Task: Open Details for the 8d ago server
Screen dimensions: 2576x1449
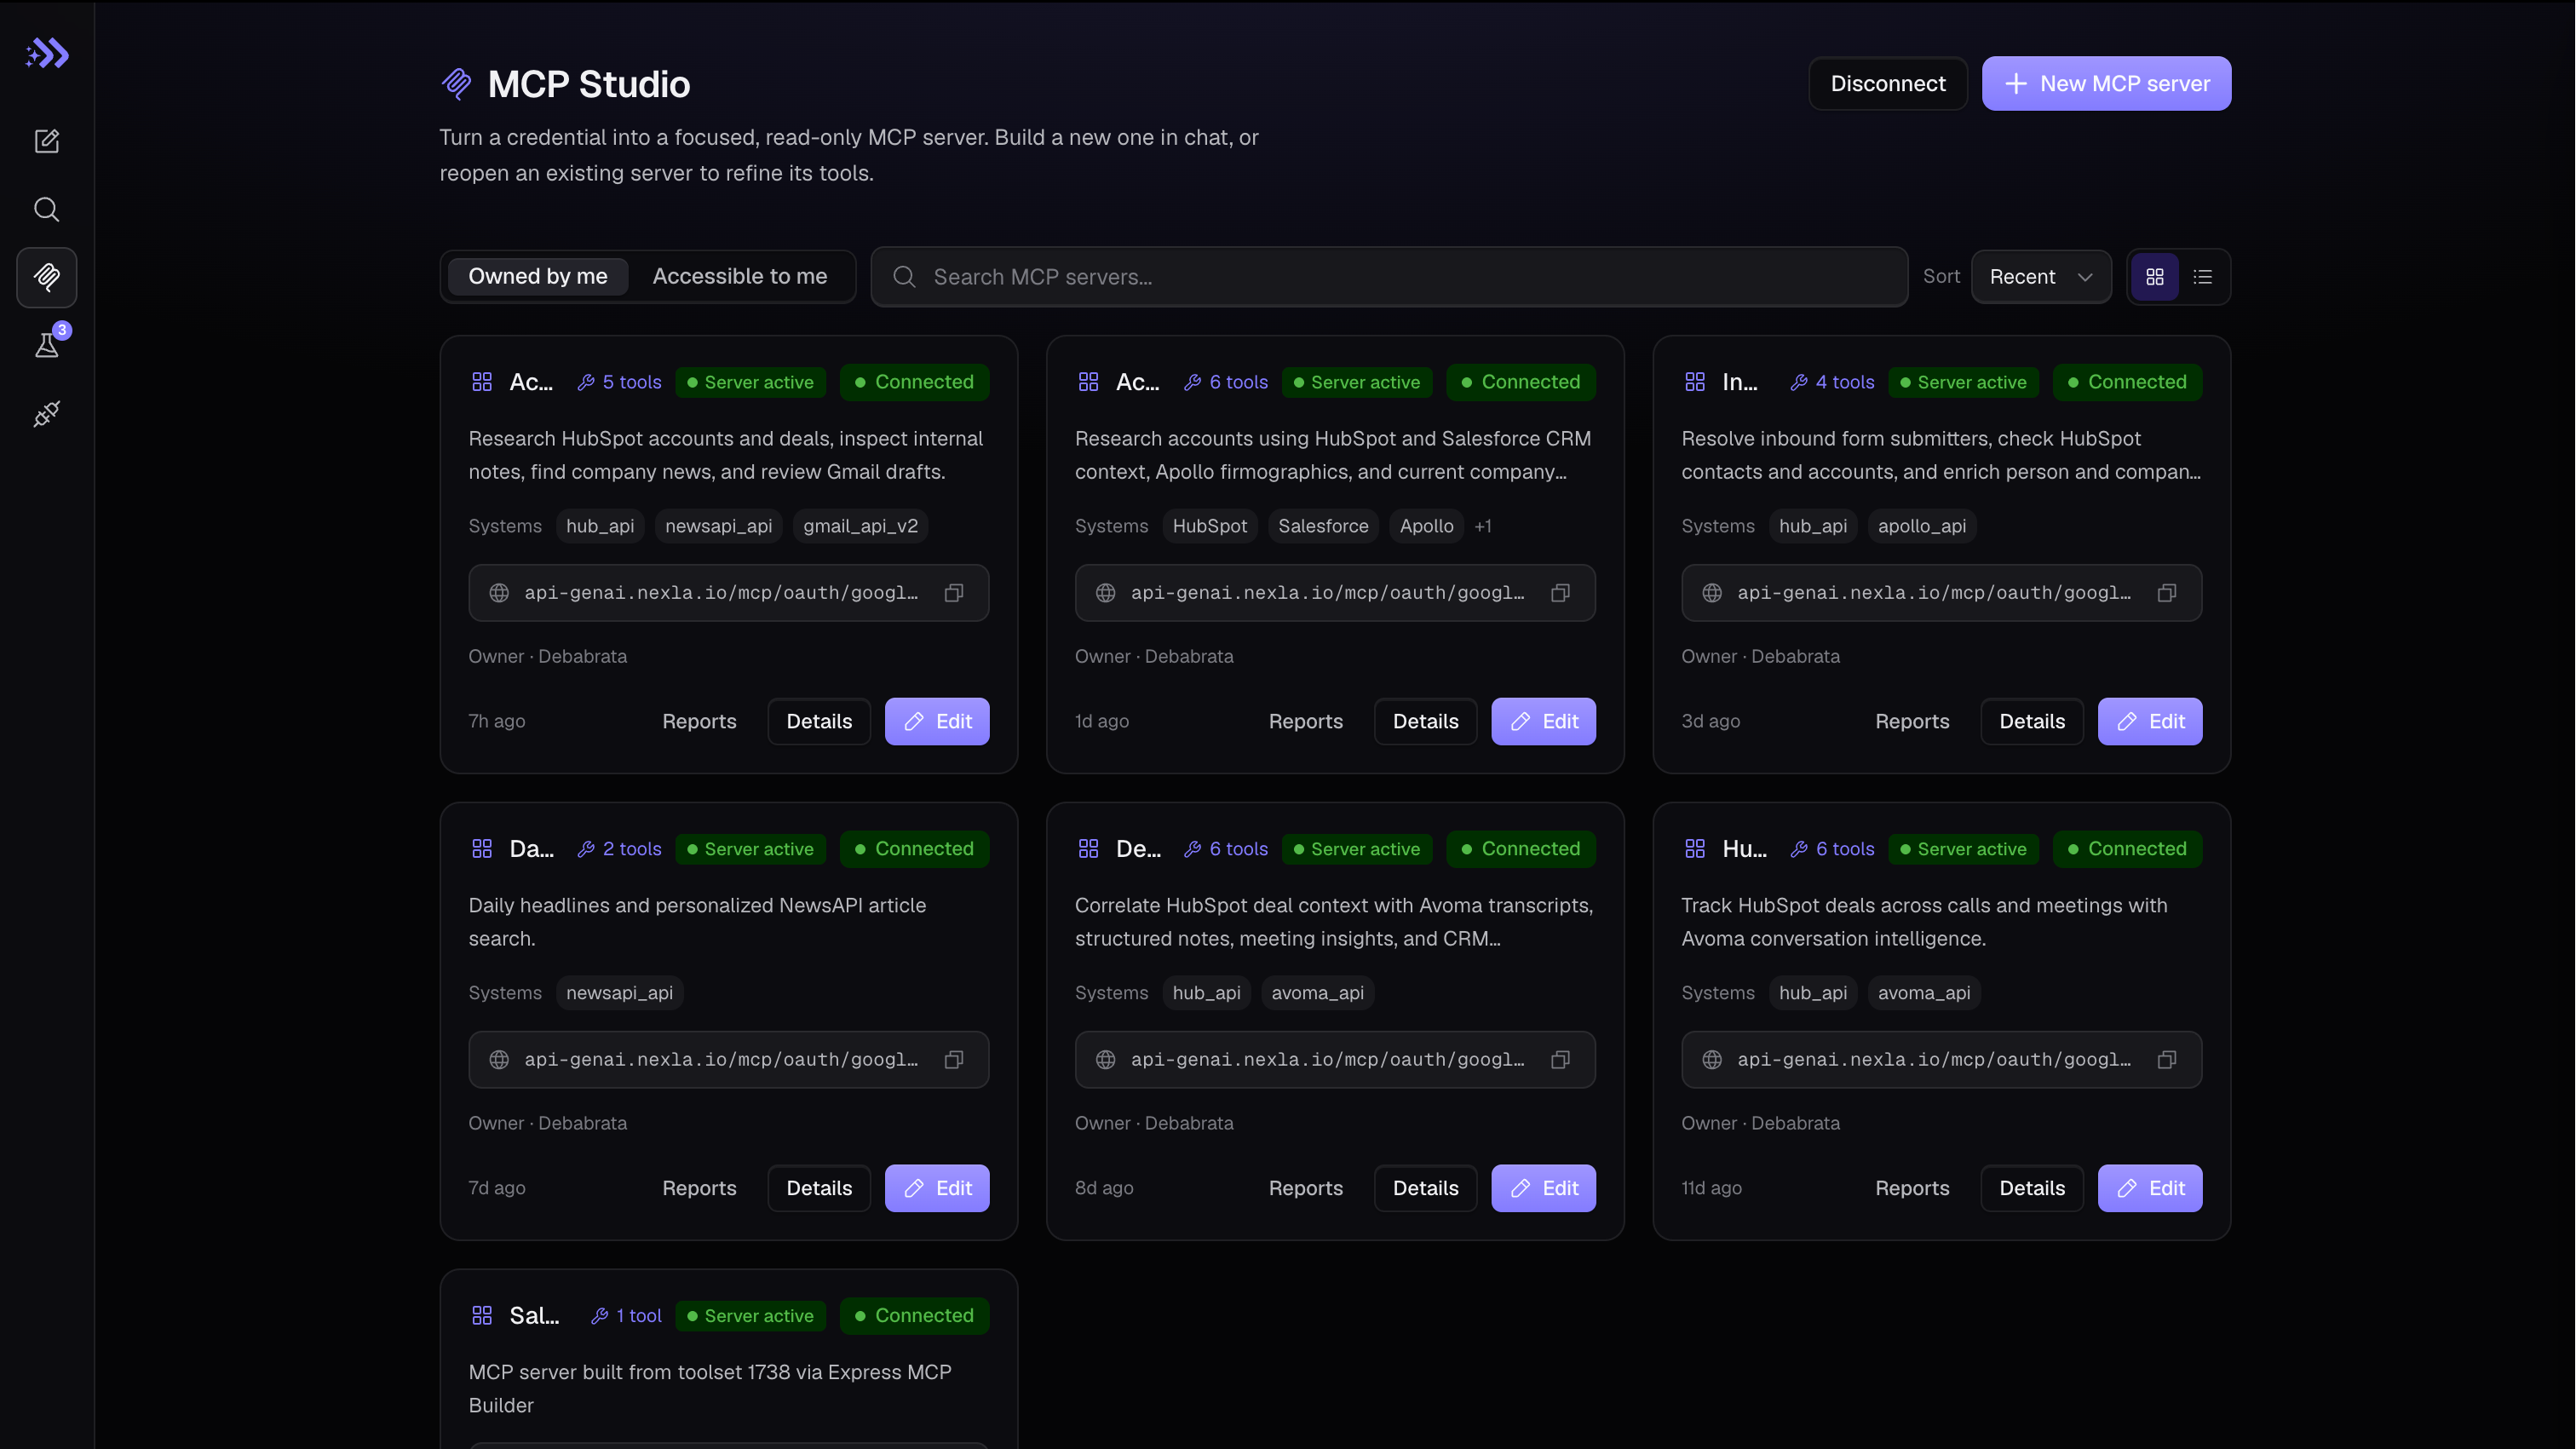Action: [x=1426, y=1189]
